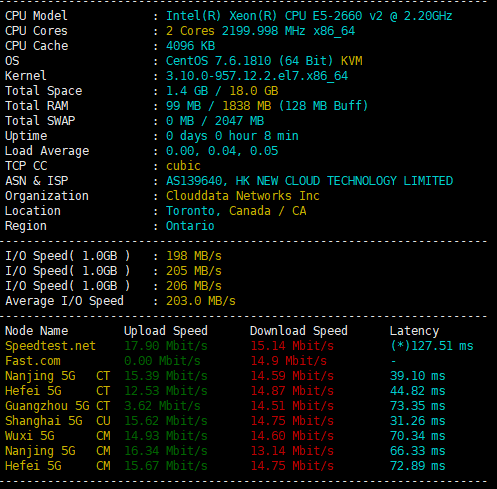This screenshot has width=497, height=489.
Task: Click the Upload Speed column header
Action: click(x=166, y=331)
